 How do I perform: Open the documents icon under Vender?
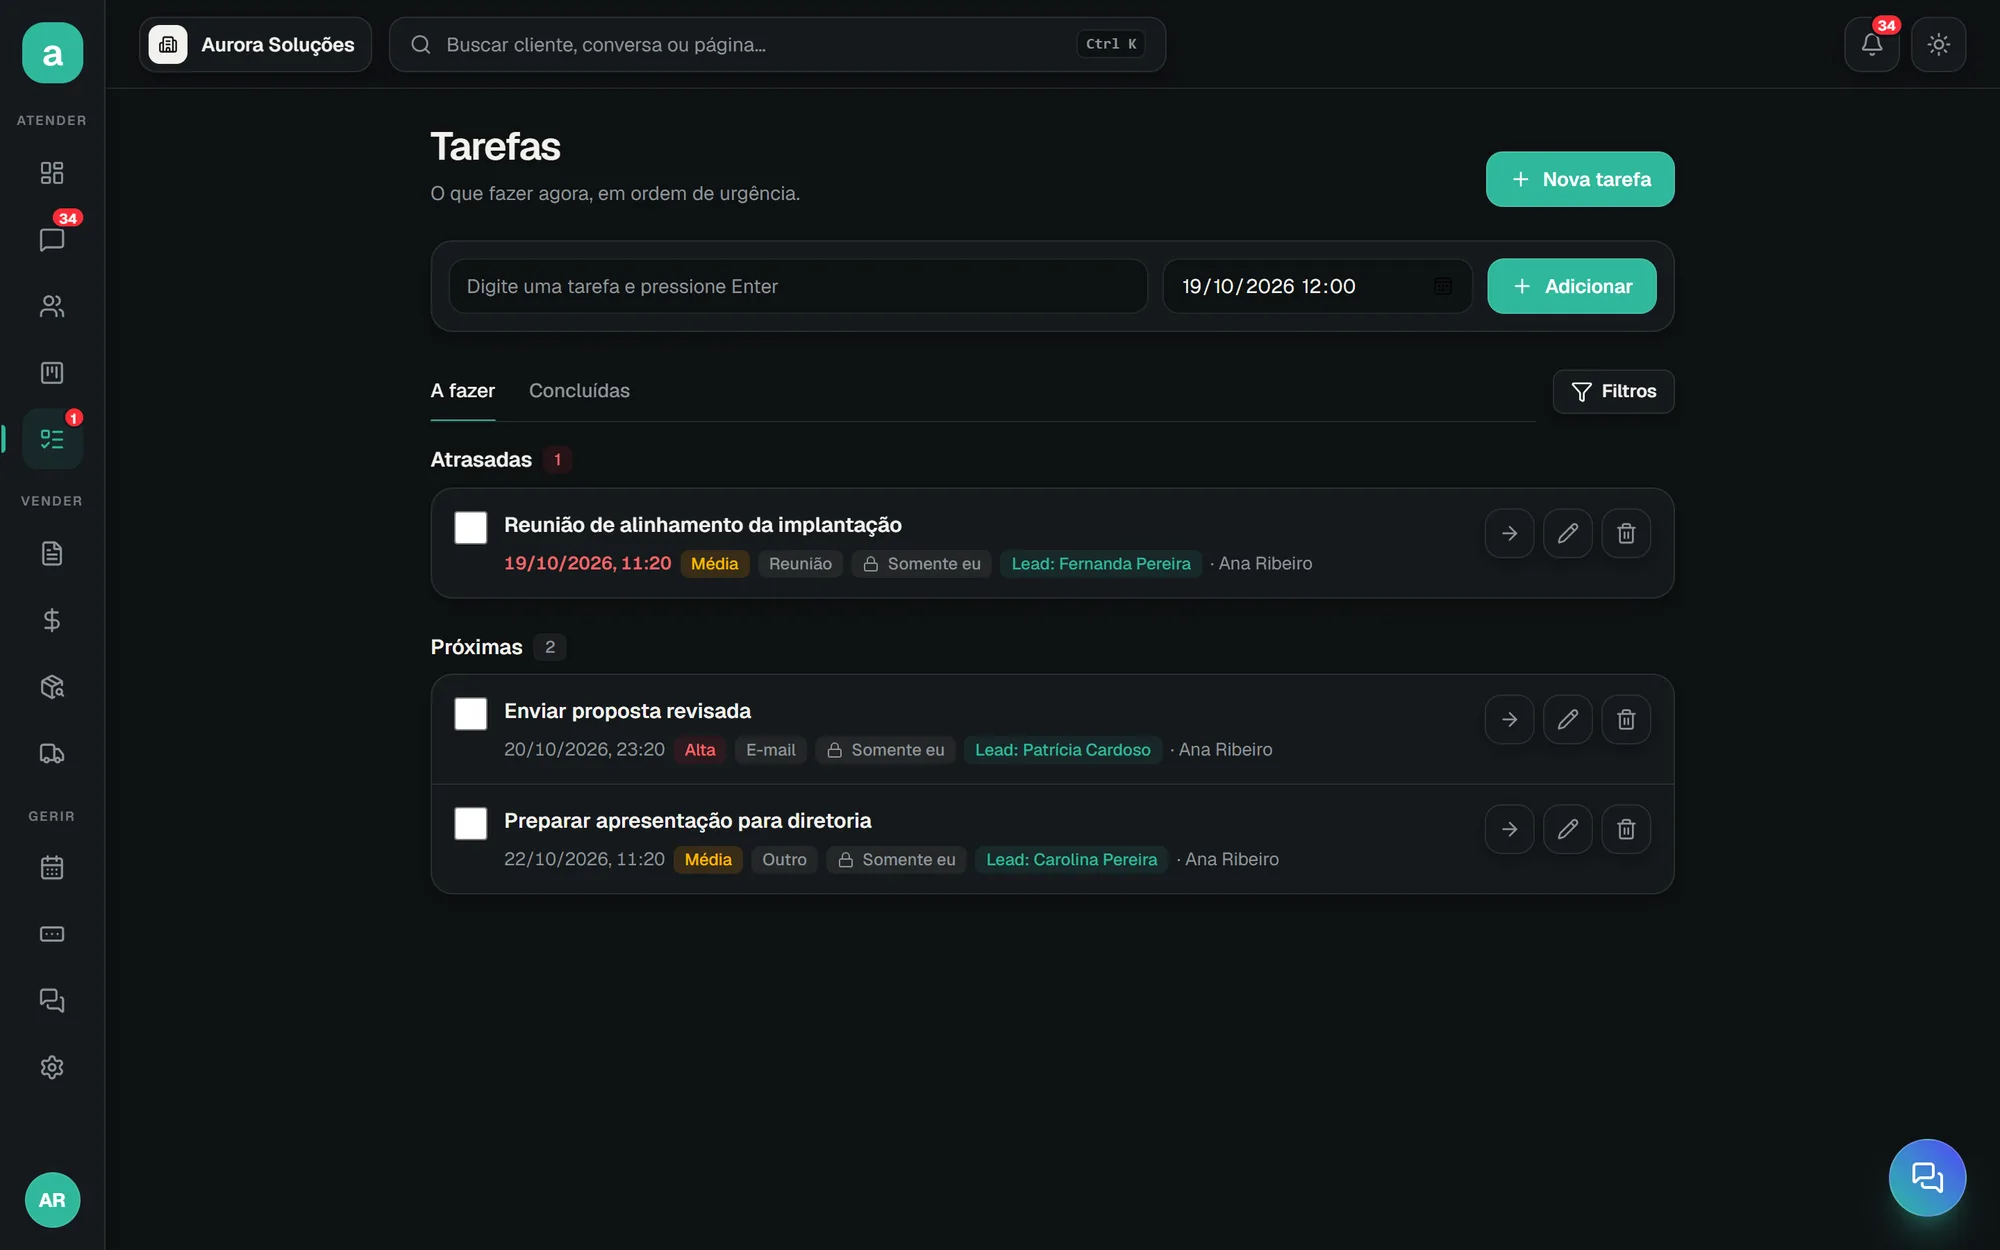(x=52, y=553)
